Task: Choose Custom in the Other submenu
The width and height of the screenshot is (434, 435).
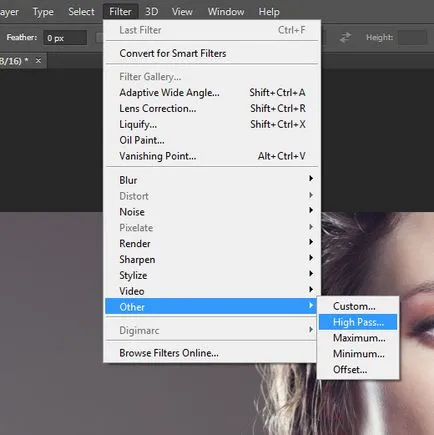Action: click(x=358, y=306)
